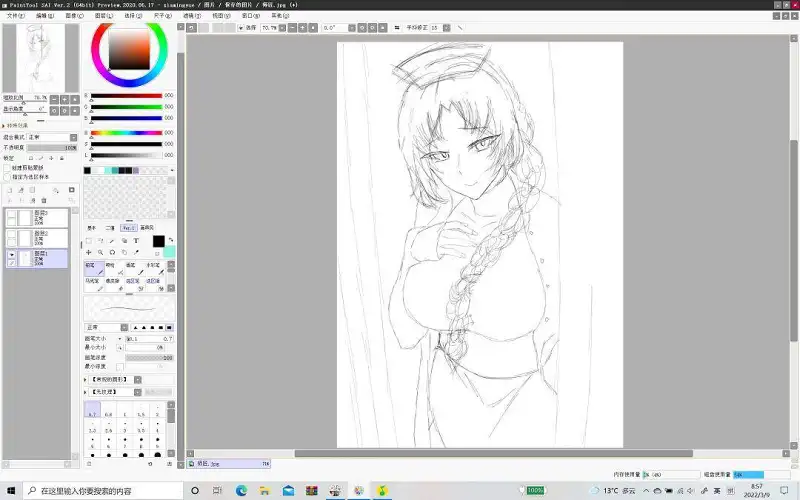This screenshot has height=500, width=800.
Task: Pick the Text tool icon
Action: click(136, 241)
